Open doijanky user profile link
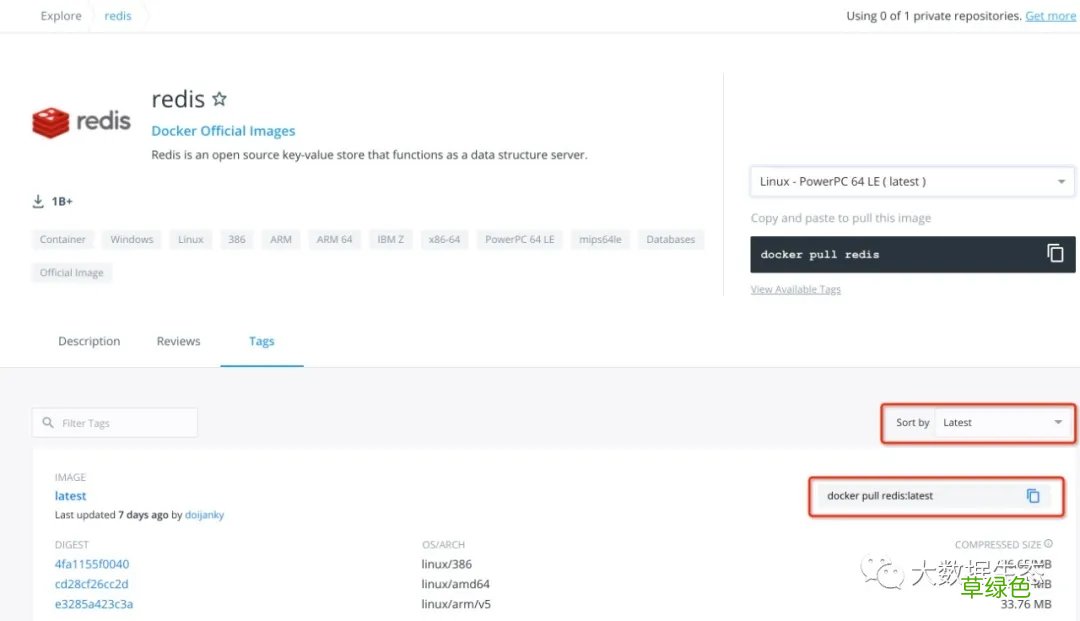1080x621 pixels. pyautogui.click(x=205, y=515)
